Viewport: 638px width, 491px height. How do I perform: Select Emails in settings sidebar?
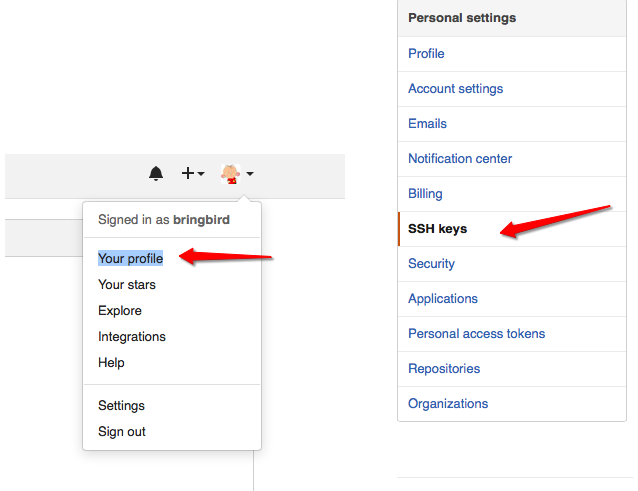pyautogui.click(x=427, y=123)
